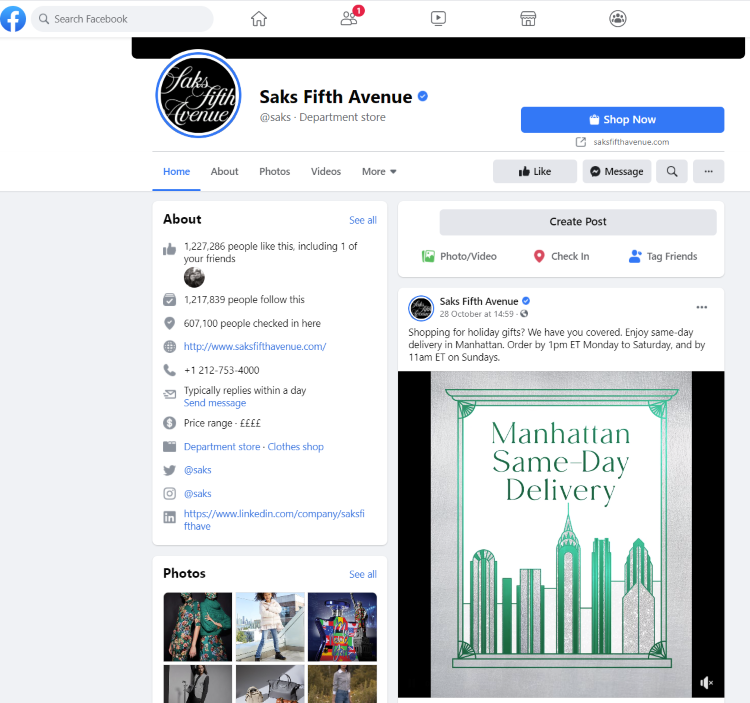Open the Videos tab
Screen dimensions: 750x703
tap(325, 171)
